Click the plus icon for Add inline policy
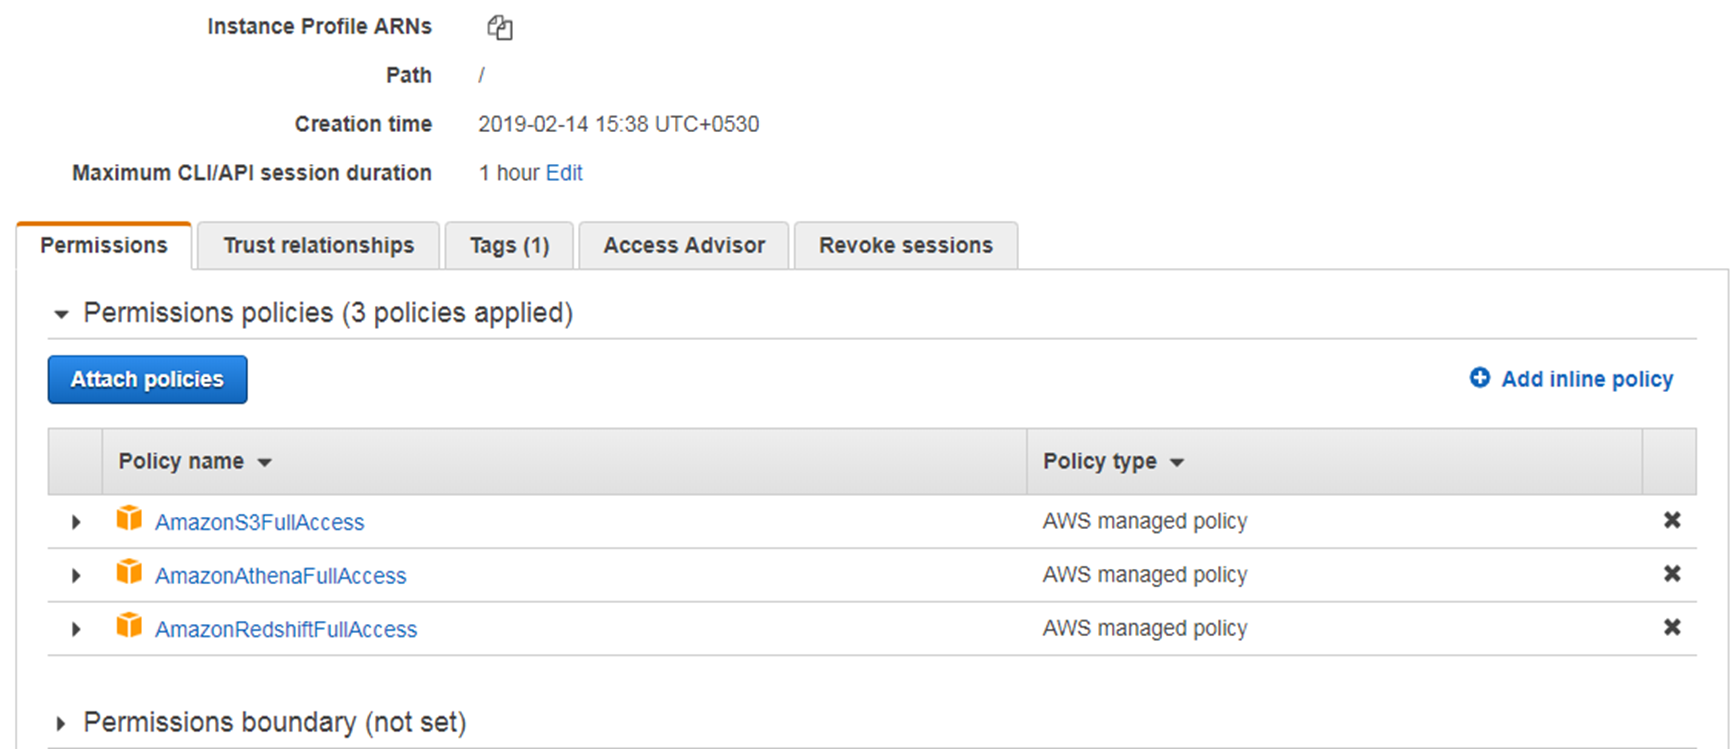This screenshot has width=1734, height=749. 1479,378
